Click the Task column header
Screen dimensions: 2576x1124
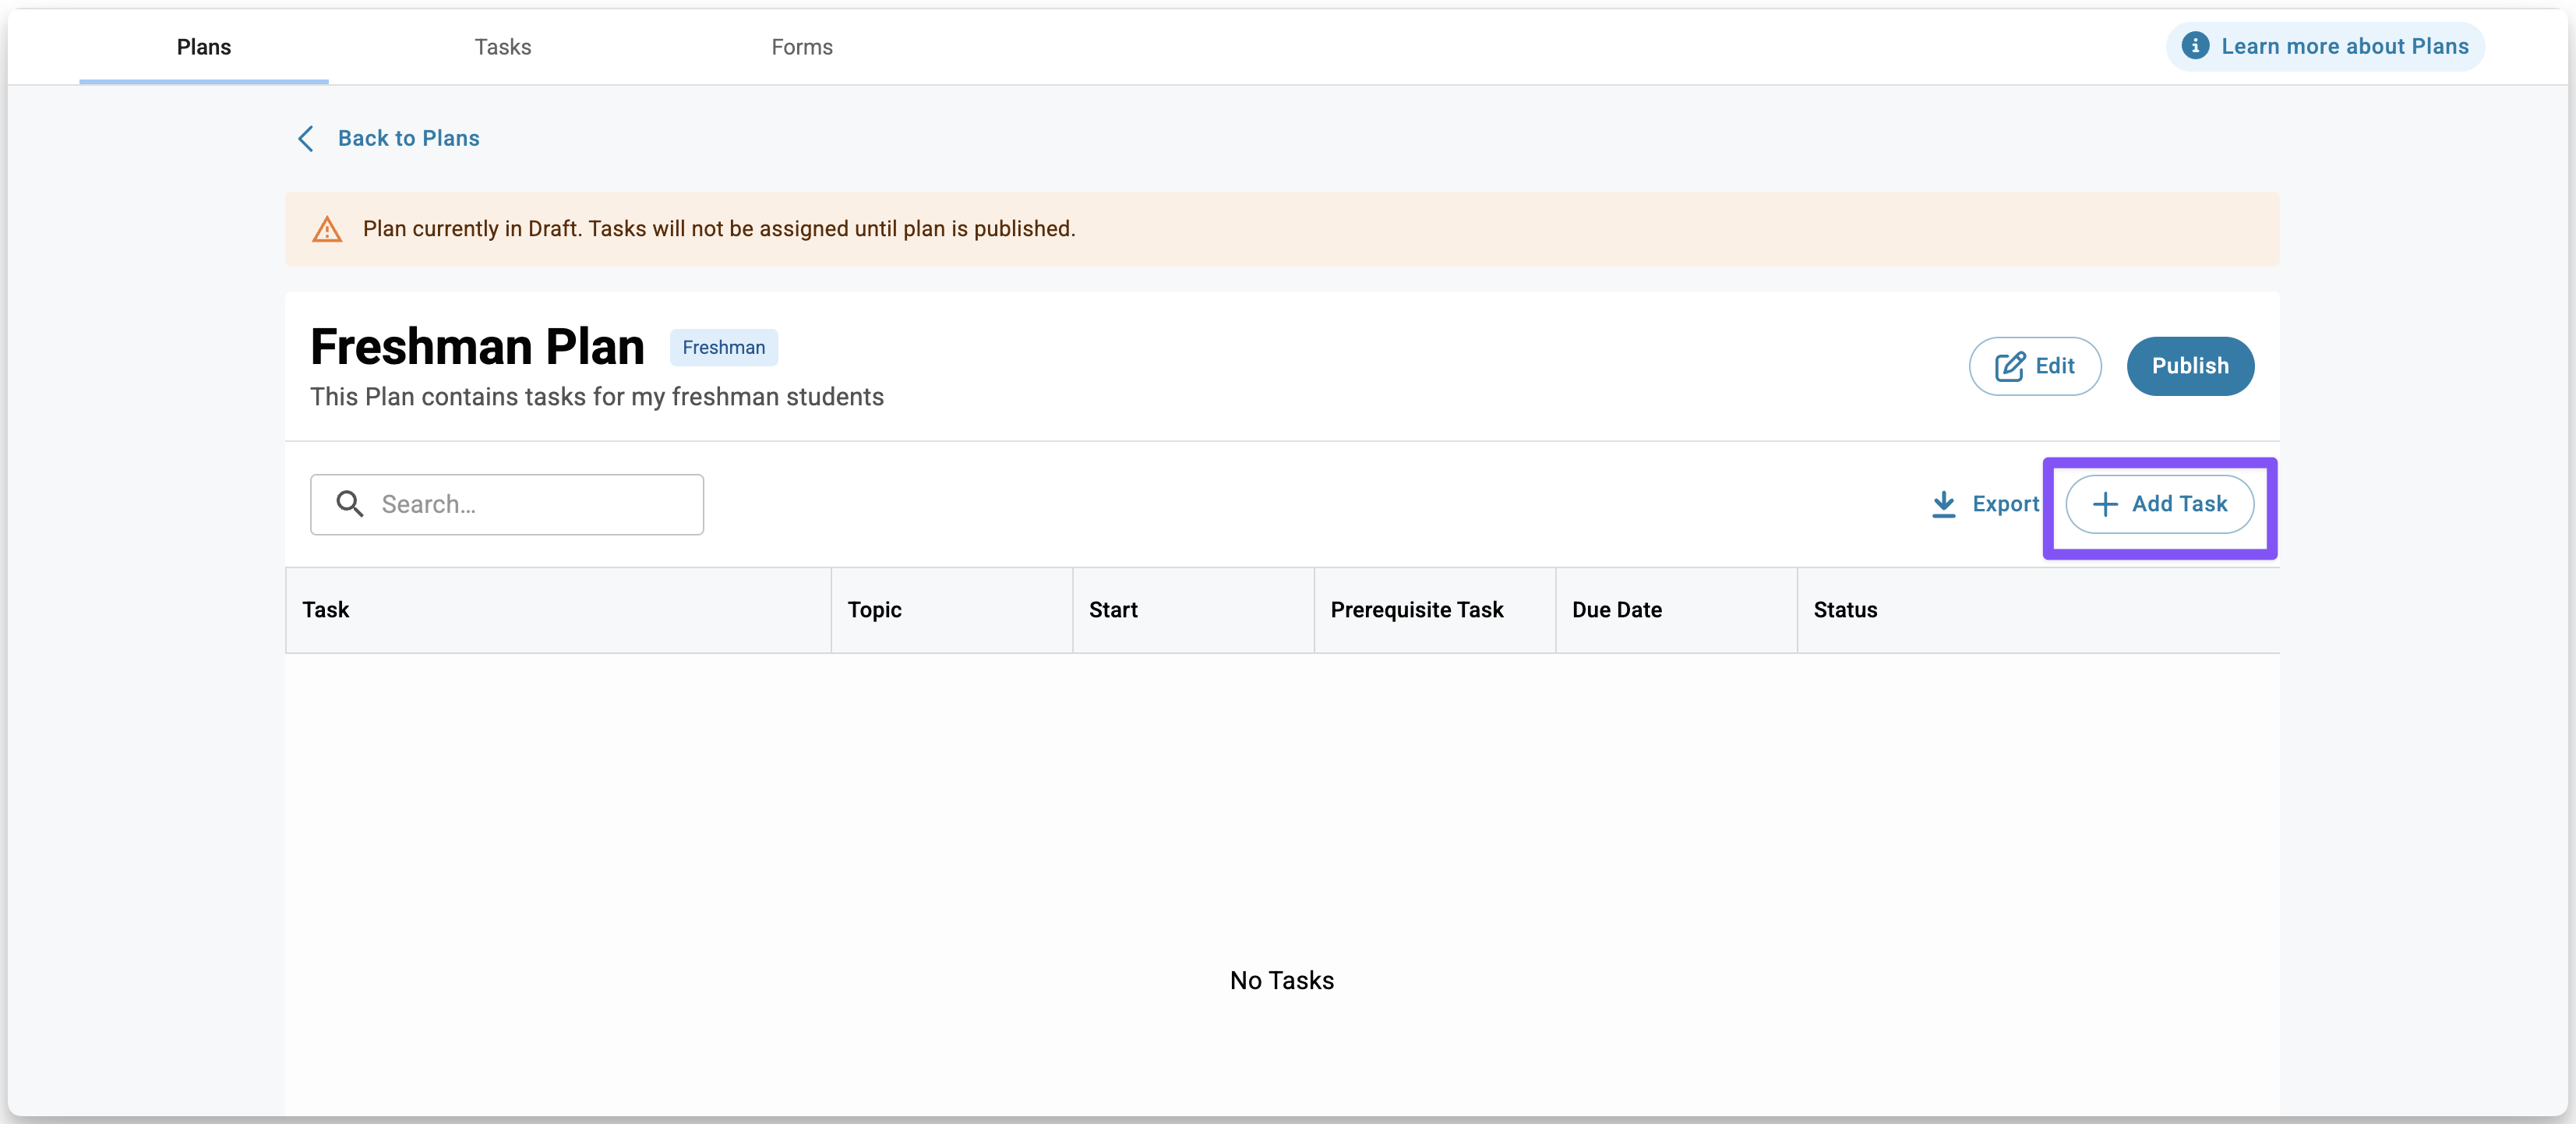pyautogui.click(x=558, y=610)
